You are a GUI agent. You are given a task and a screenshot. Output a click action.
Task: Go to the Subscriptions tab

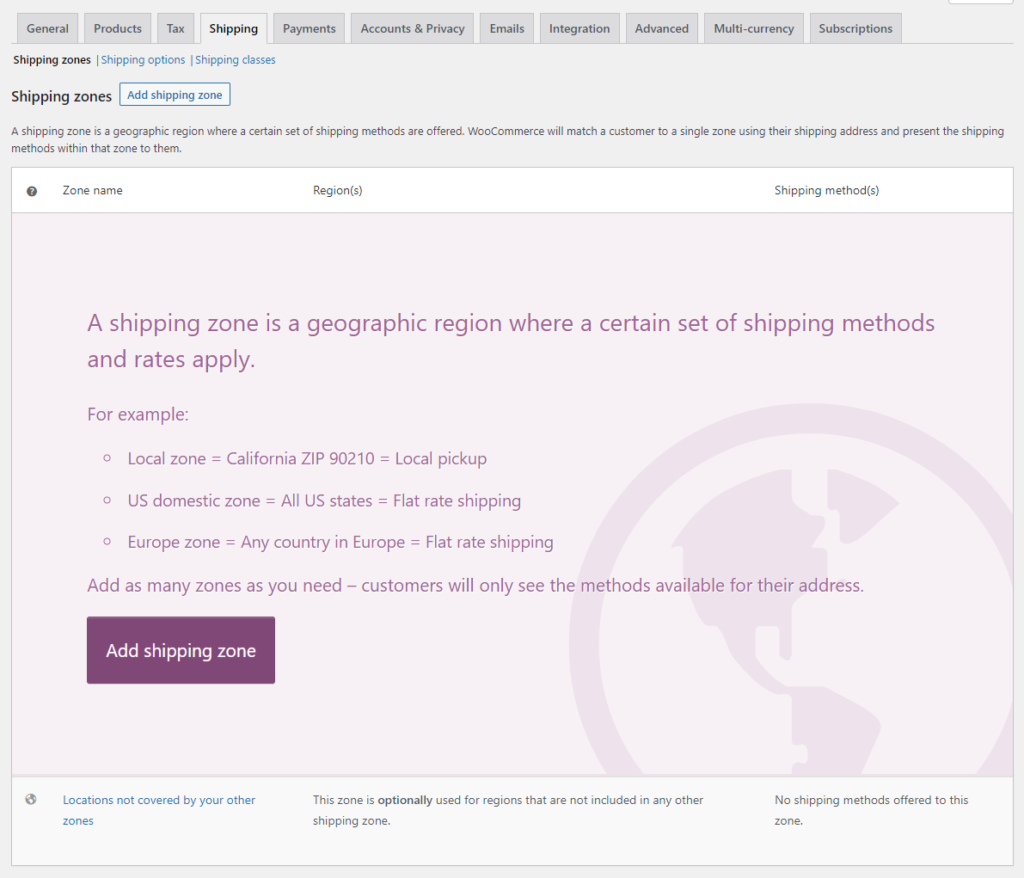(856, 29)
